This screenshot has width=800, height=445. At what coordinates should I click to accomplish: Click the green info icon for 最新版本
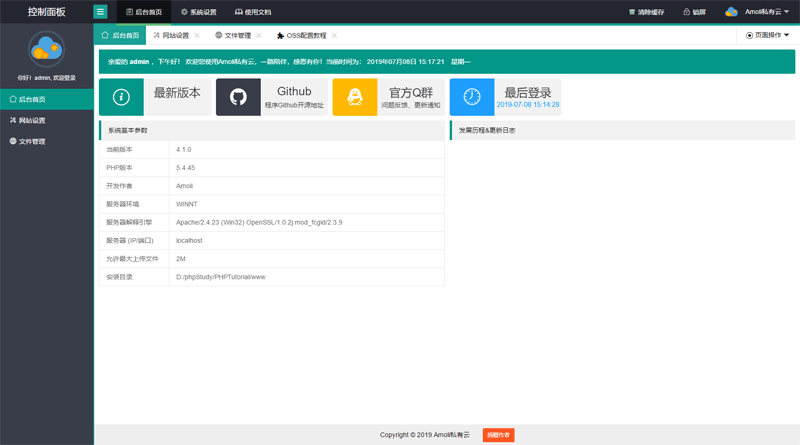tap(121, 97)
